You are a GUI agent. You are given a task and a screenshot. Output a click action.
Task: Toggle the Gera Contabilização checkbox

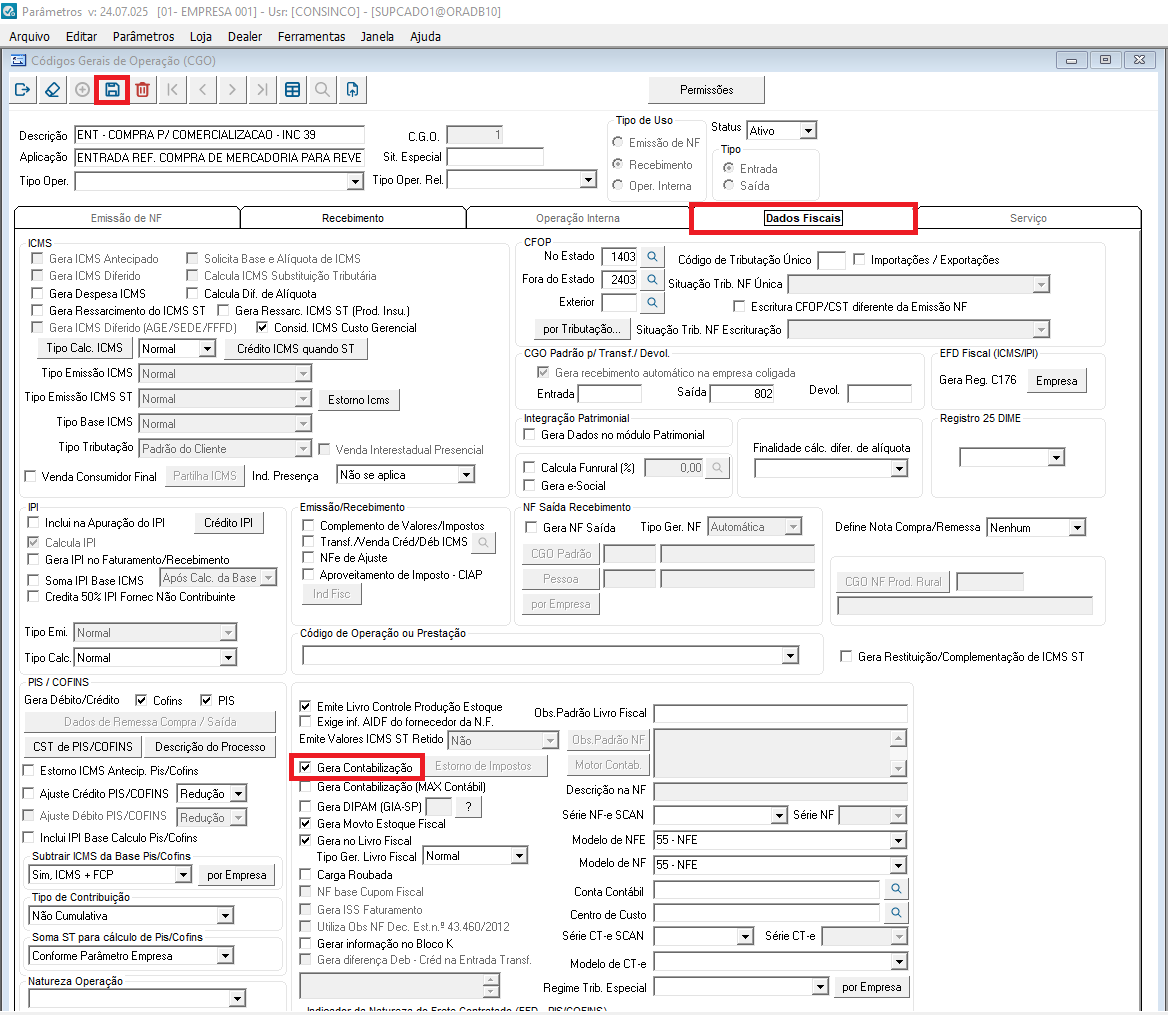[x=305, y=767]
